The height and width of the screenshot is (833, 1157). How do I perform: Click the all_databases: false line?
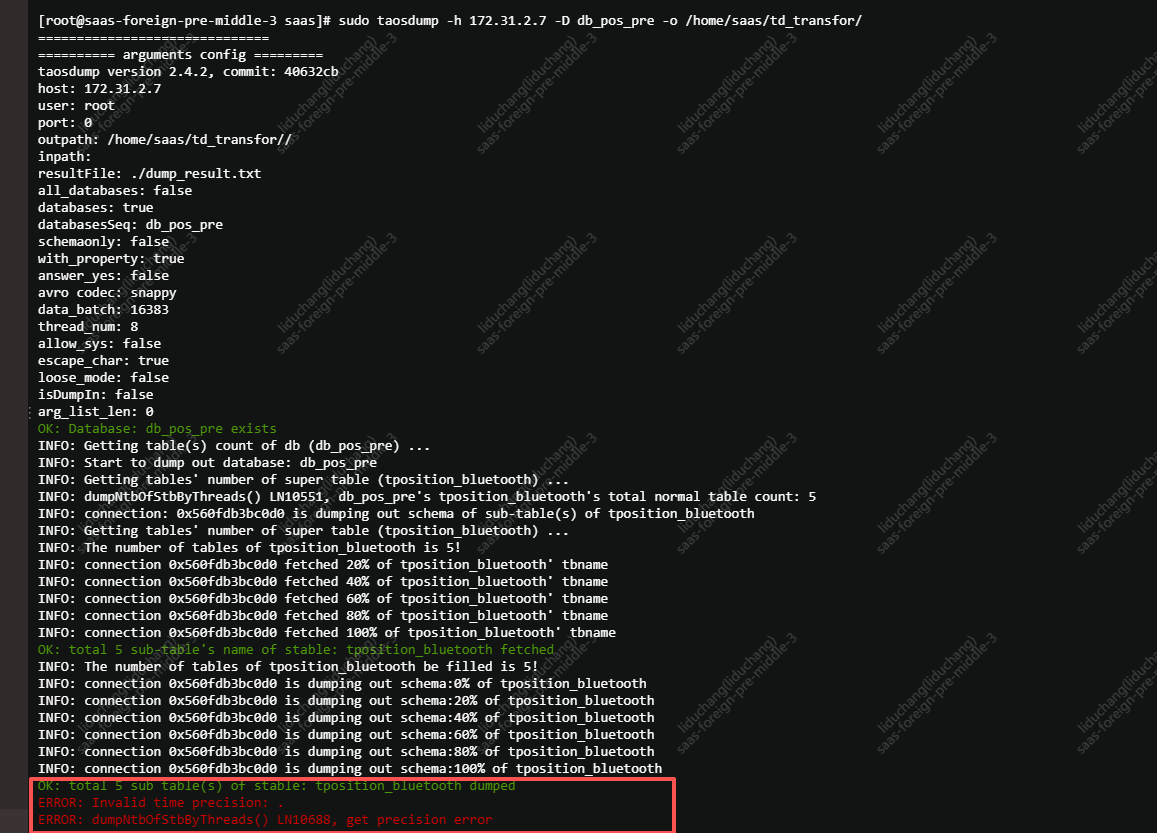click(115, 190)
